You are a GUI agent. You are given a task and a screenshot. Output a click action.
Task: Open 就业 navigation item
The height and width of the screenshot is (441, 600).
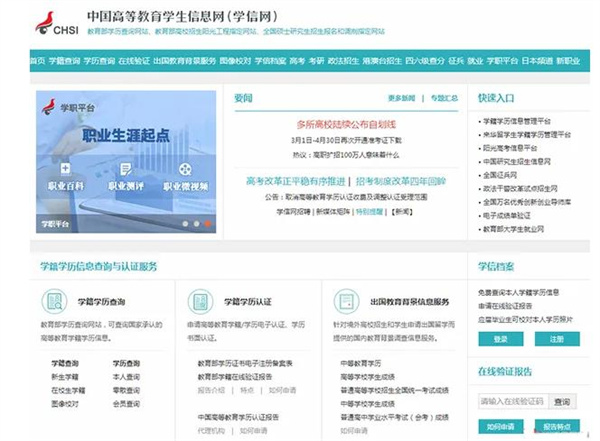(x=475, y=61)
